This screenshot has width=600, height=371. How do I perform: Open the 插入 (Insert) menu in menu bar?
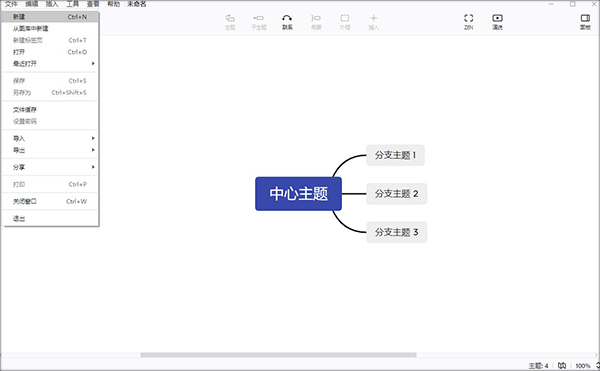click(x=52, y=4)
